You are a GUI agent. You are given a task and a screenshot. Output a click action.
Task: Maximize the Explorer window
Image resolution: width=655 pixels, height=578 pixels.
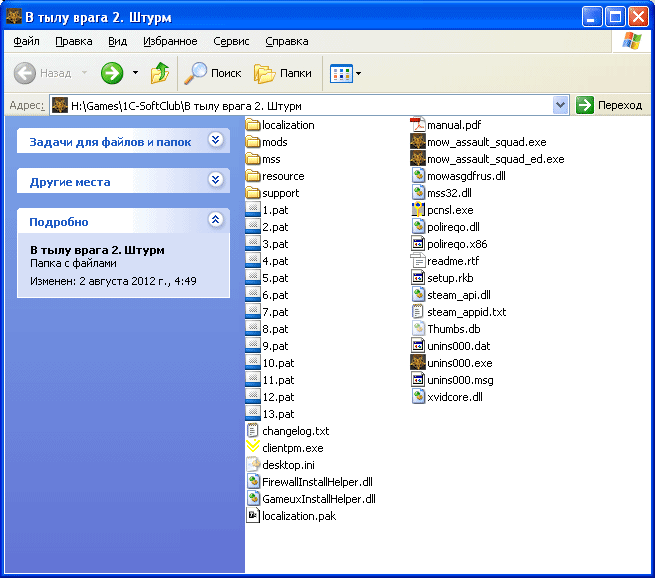point(614,18)
